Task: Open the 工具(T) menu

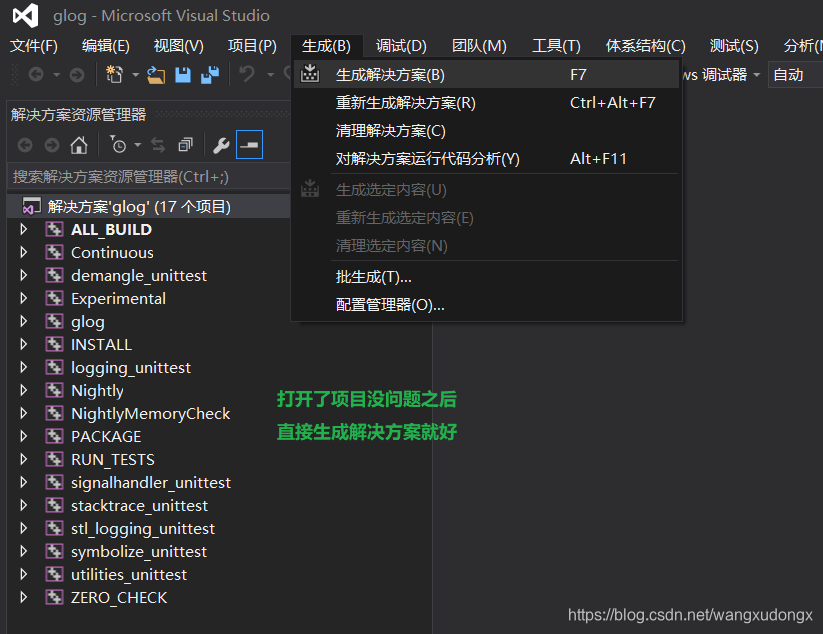Action: 556,46
